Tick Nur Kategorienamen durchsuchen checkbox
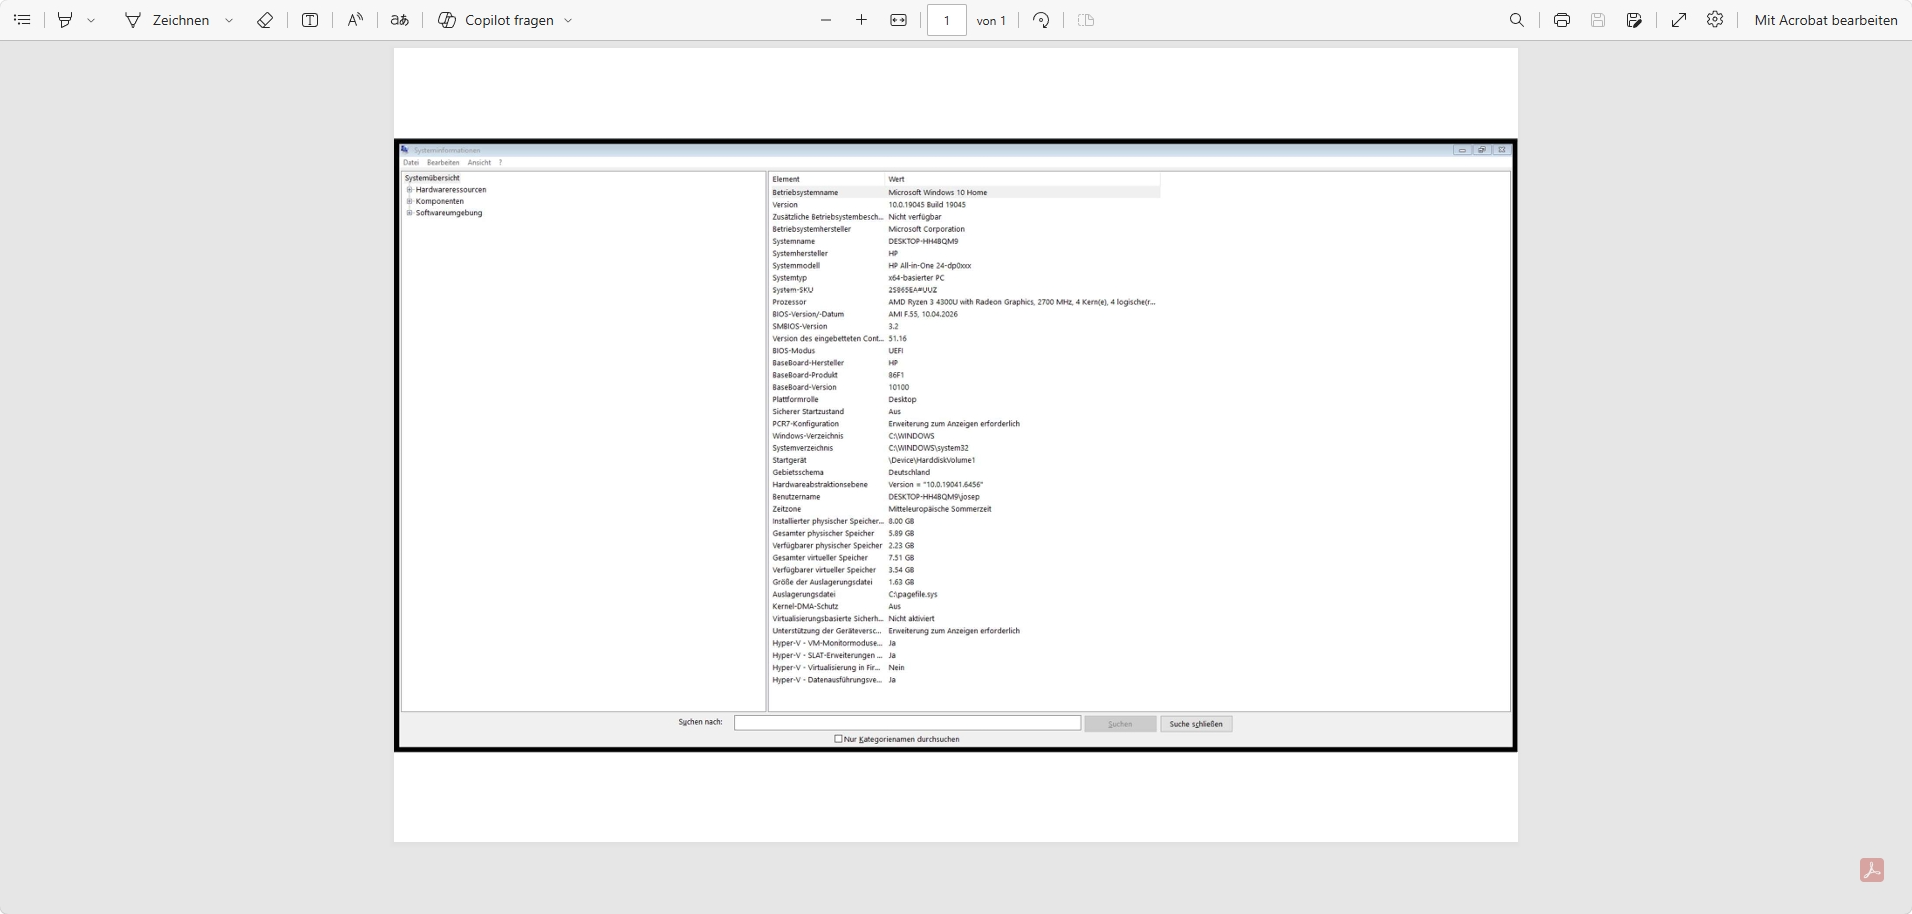 click(838, 739)
